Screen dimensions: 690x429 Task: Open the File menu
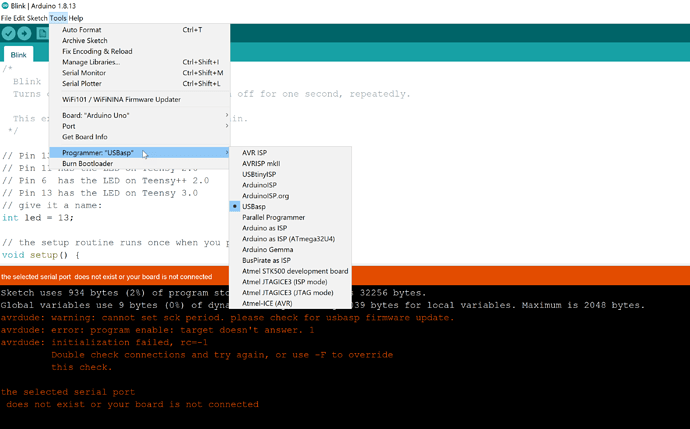point(6,18)
